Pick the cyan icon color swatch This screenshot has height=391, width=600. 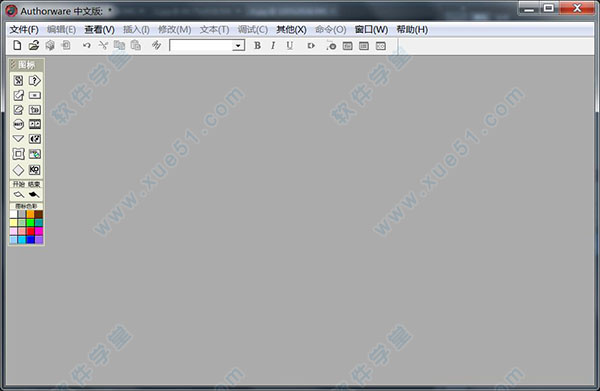(x=22, y=240)
